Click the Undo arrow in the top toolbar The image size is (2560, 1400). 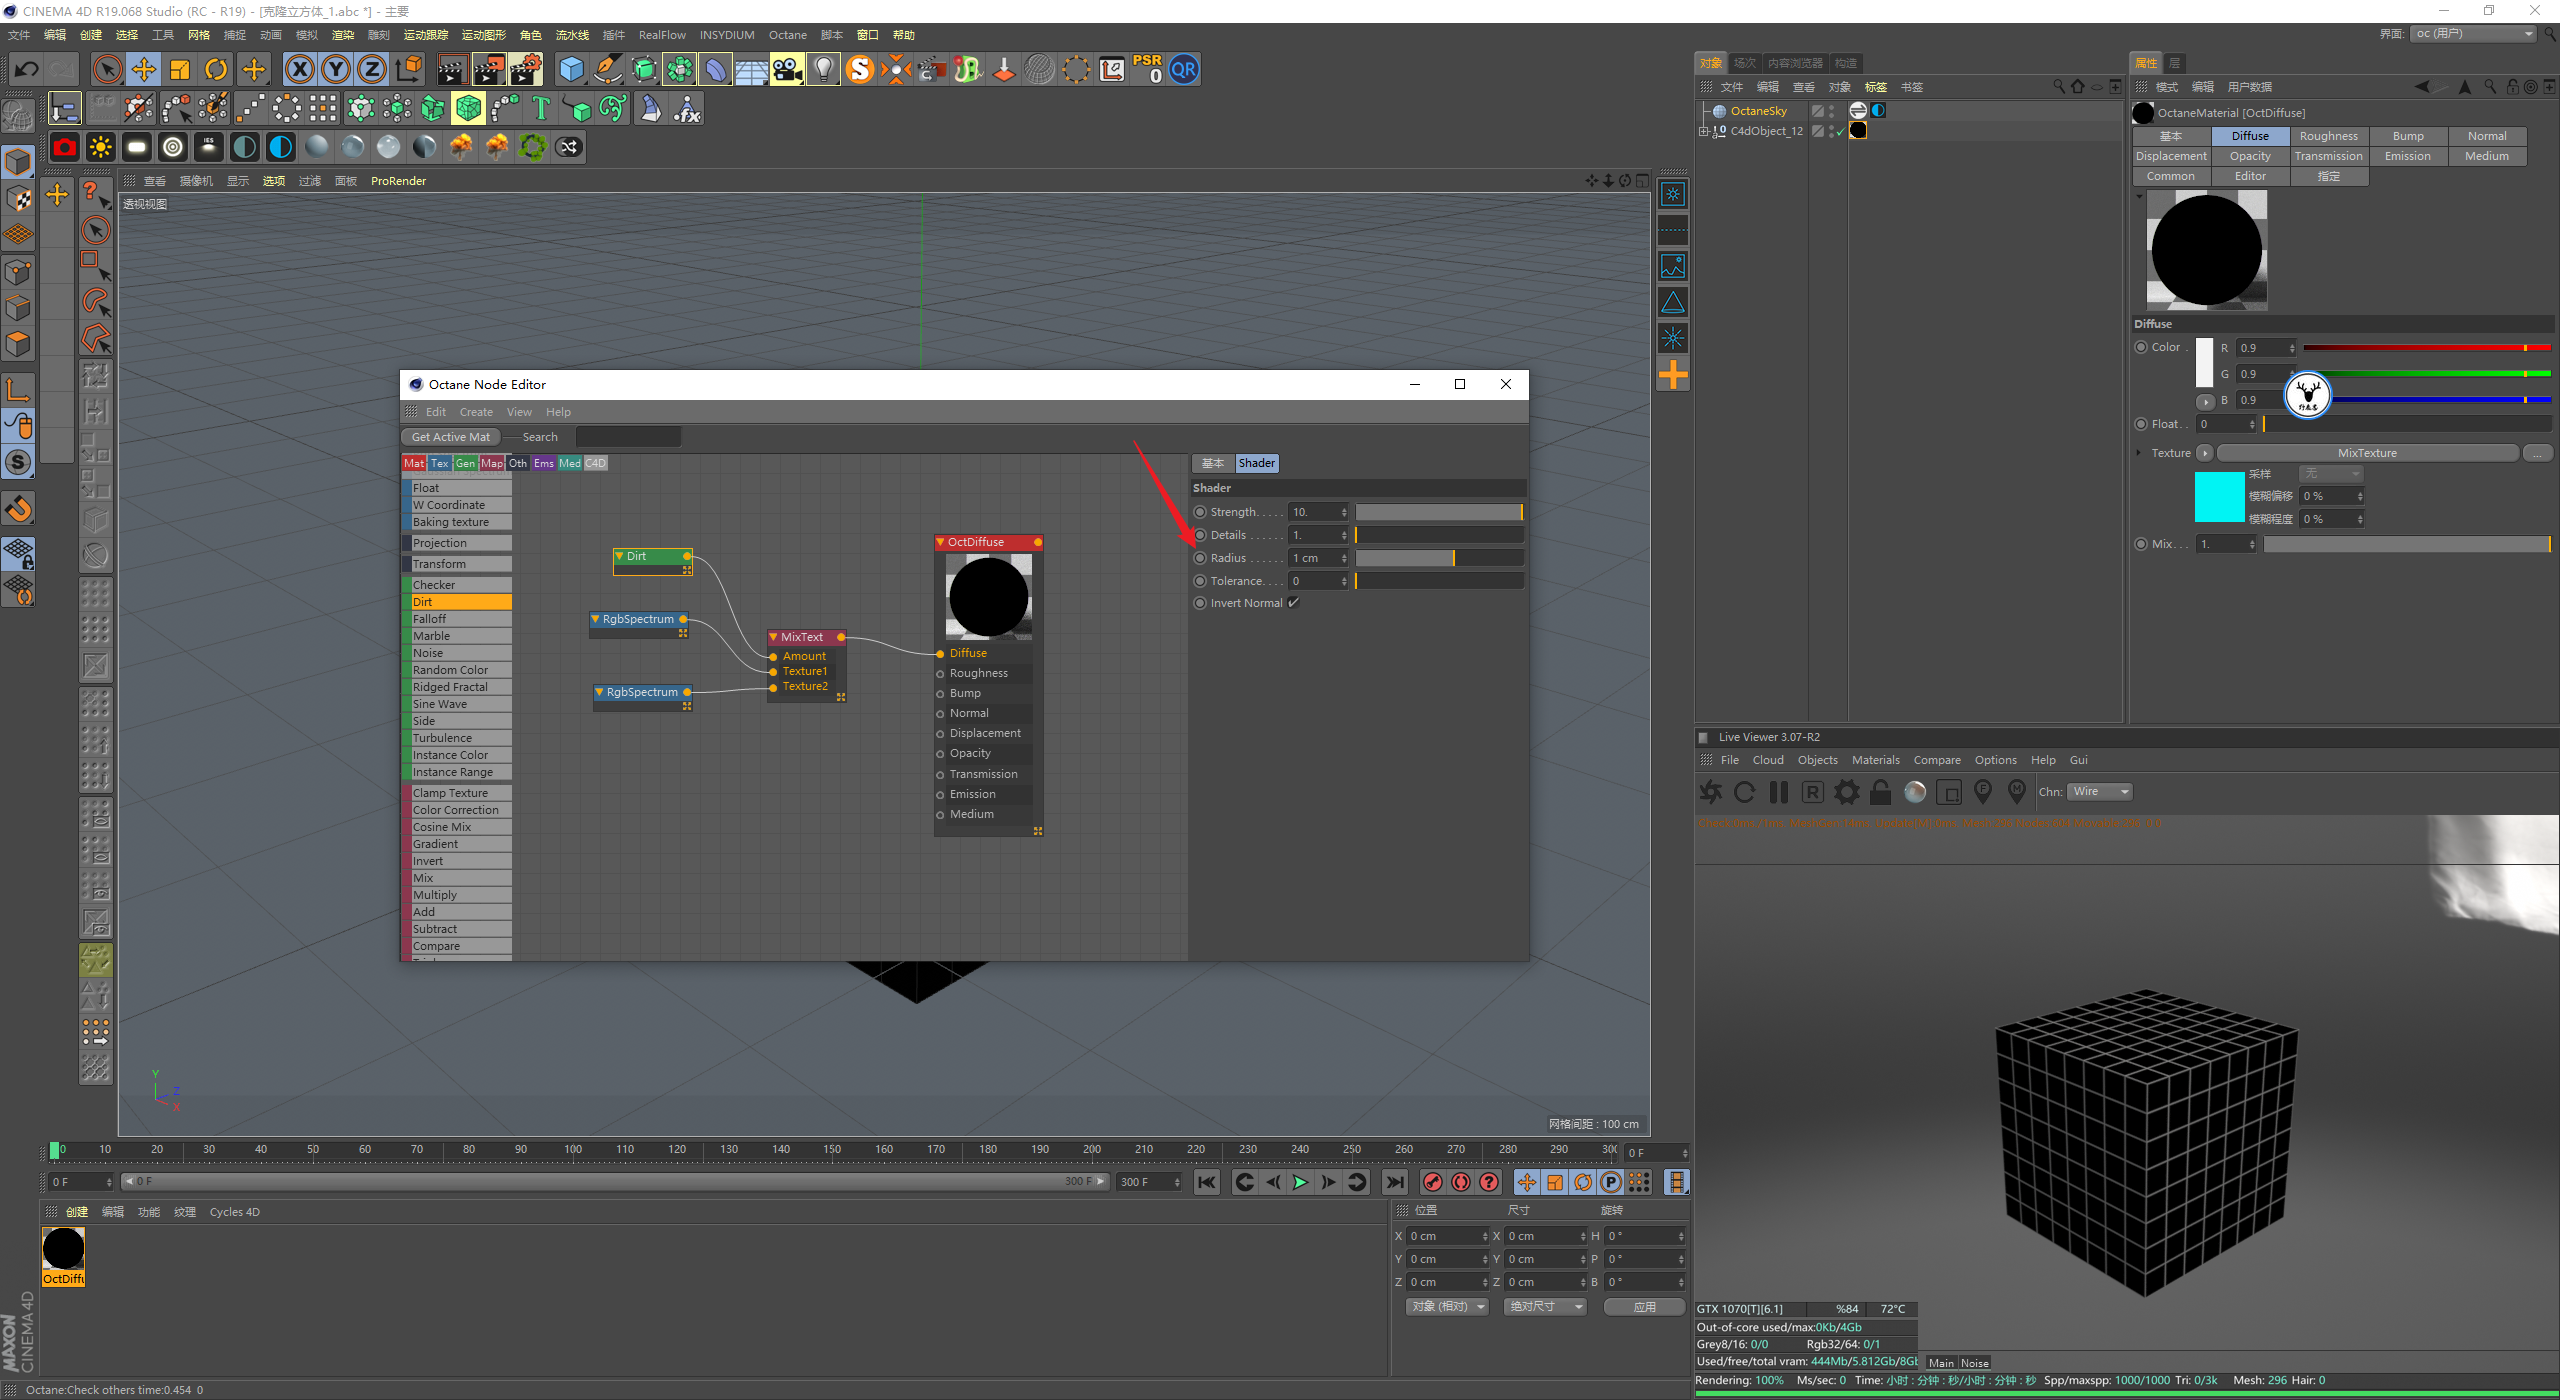[27, 69]
